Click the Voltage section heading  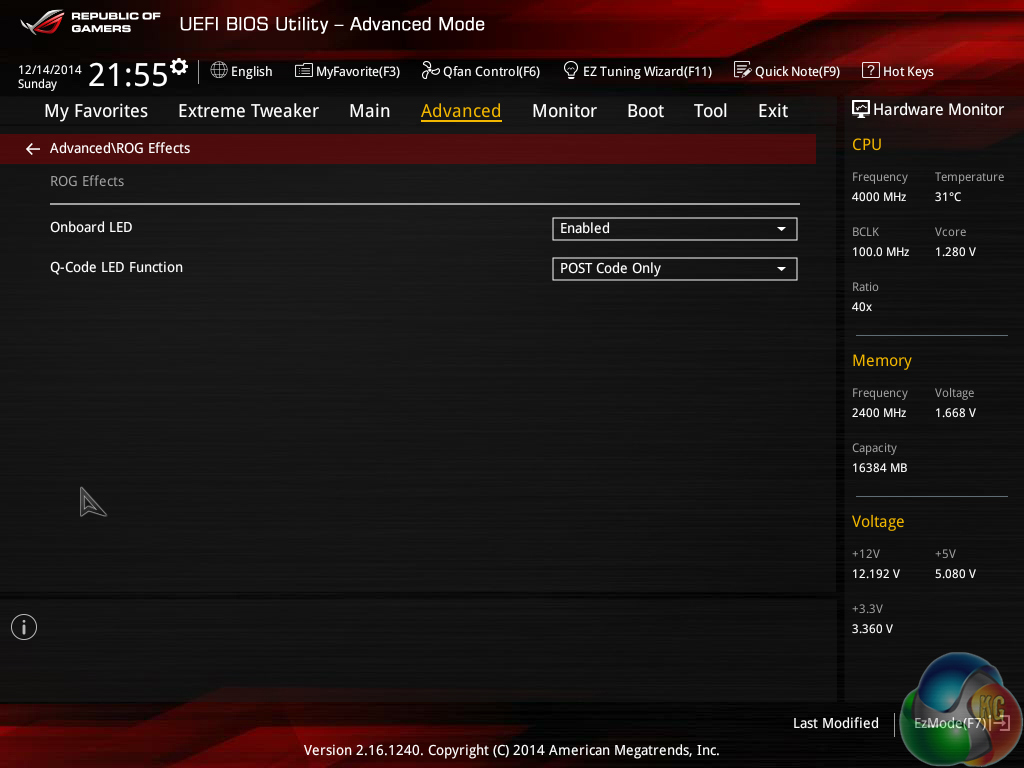pyautogui.click(x=878, y=521)
